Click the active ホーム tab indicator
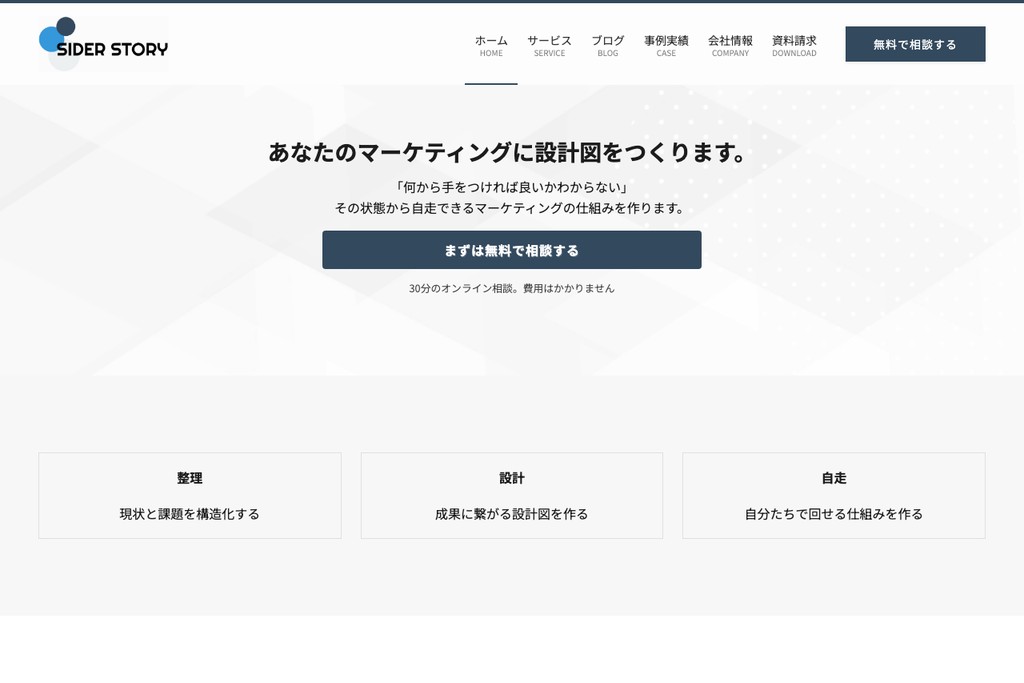Image resolution: width=1024 pixels, height=683 pixels. 490,86
